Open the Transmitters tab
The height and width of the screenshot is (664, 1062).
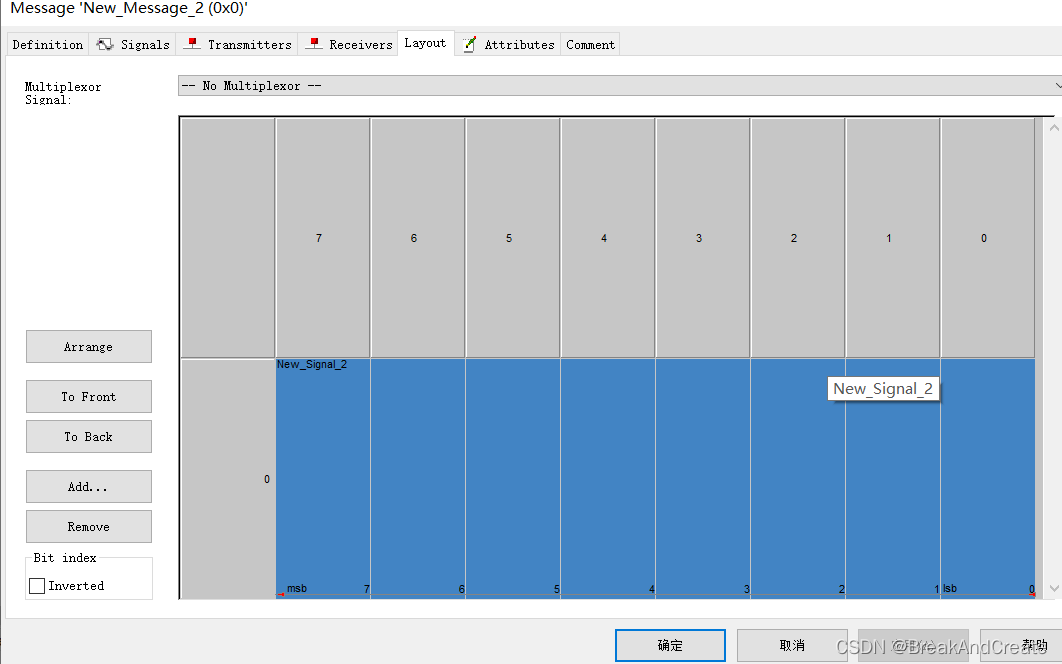coord(238,45)
